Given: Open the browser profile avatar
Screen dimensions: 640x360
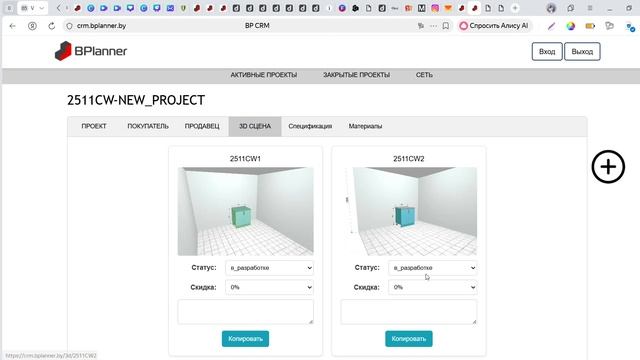Looking at the screenshot, I should (551, 8).
